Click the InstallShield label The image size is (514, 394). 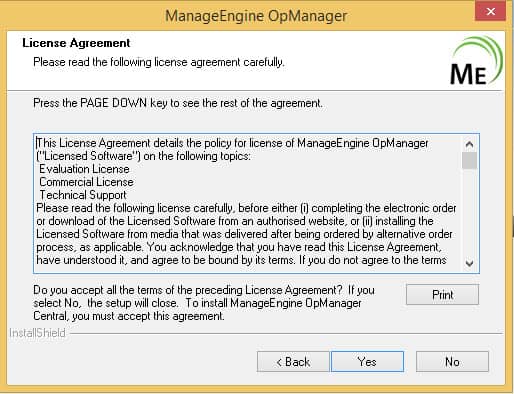(x=37, y=333)
